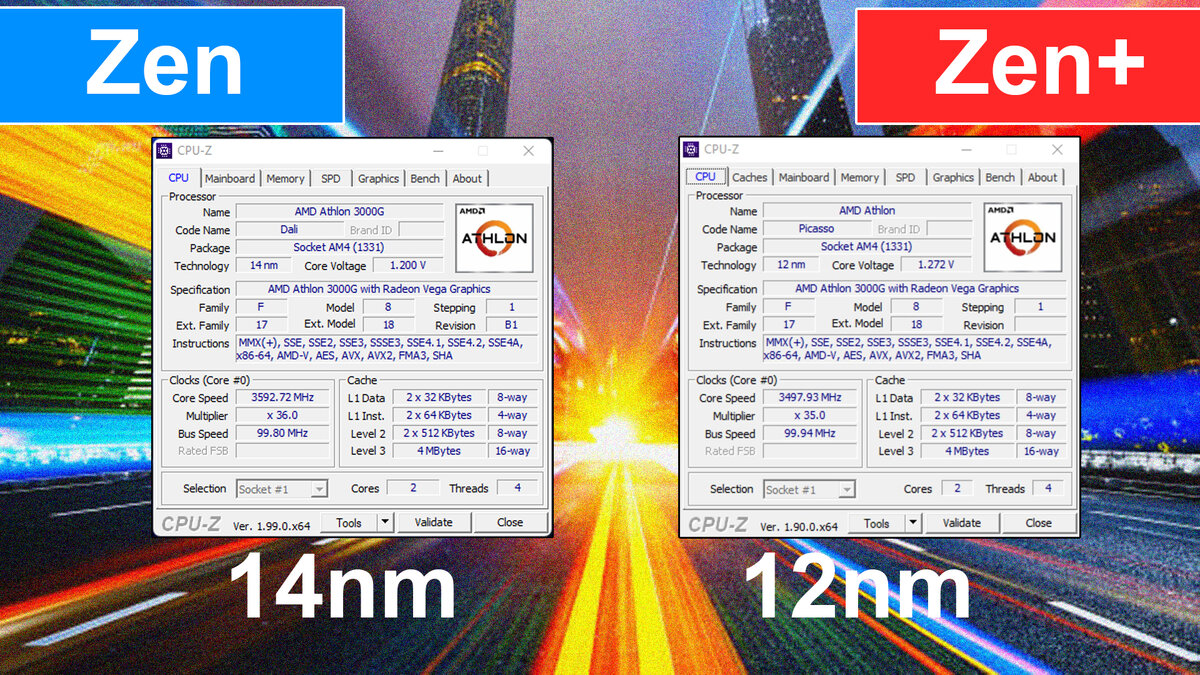Click Validate button in left CPU-Z window
Viewport: 1200px width, 675px height.
(433, 522)
